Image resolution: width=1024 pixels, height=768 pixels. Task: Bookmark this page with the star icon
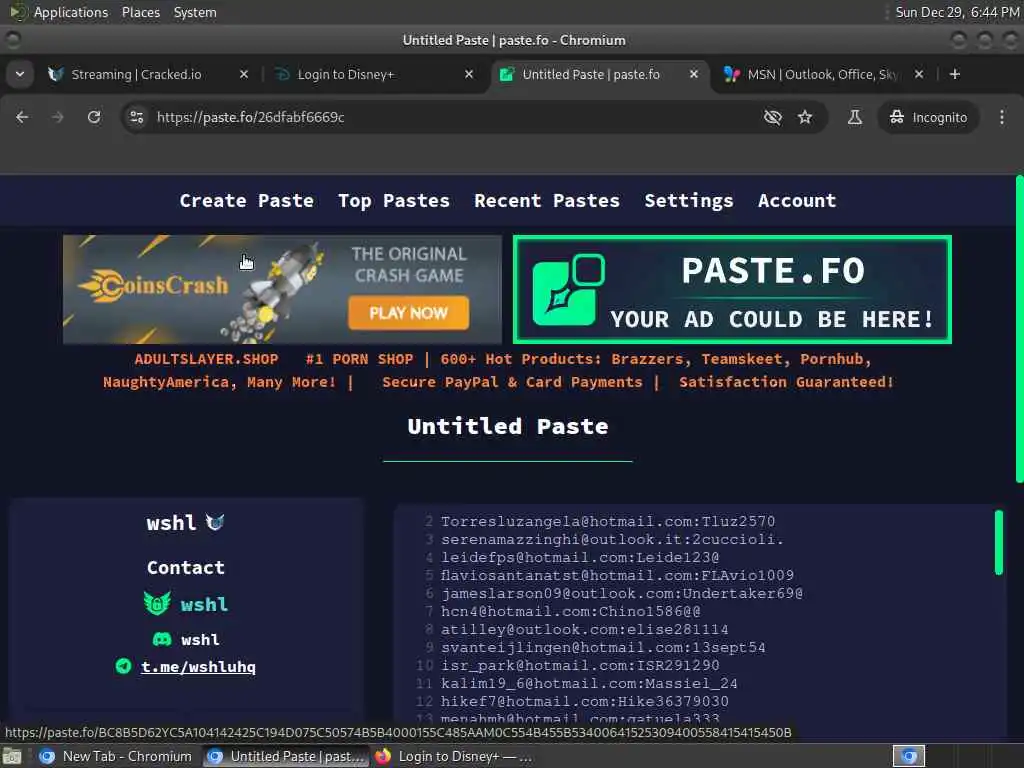pyautogui.click(x=805, y=117)
